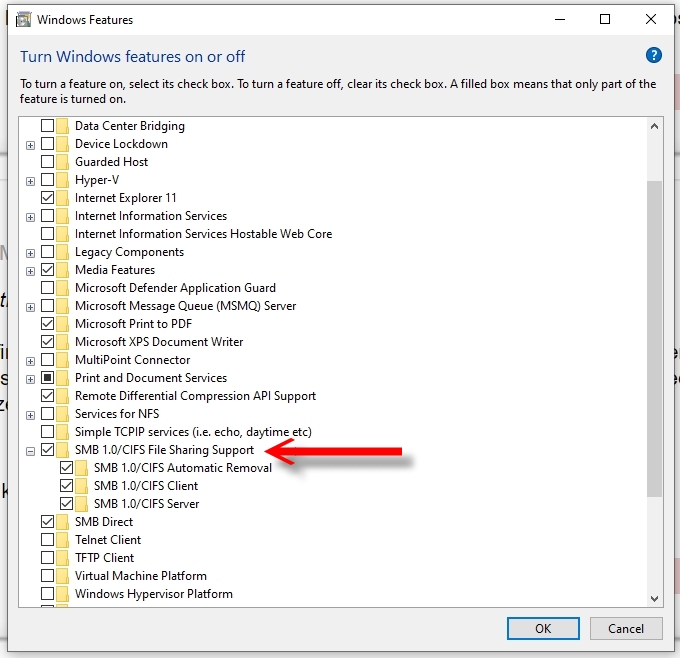The image size is (680, 658).
Task: Check the Device Lockdown box
Action: coord(47,144)
